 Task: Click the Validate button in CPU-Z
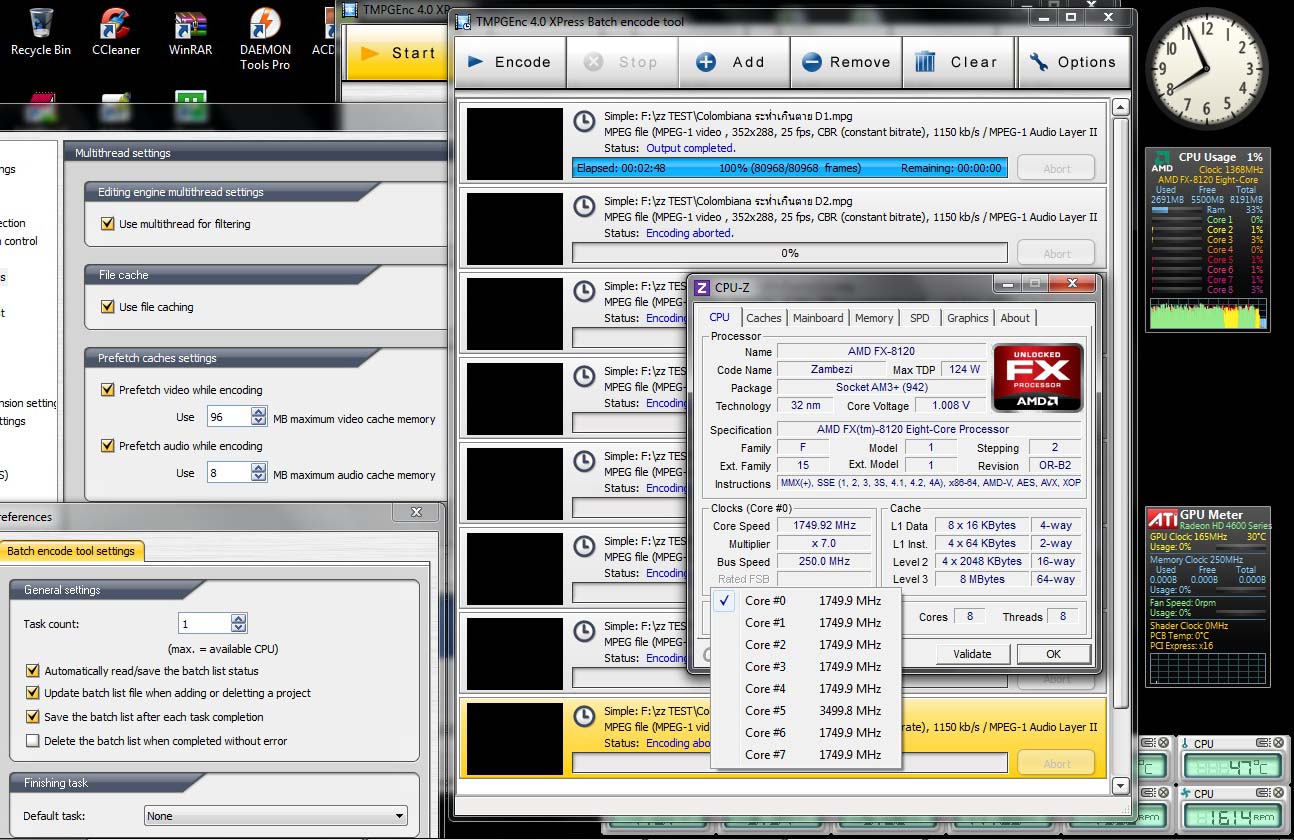point(972,654)
